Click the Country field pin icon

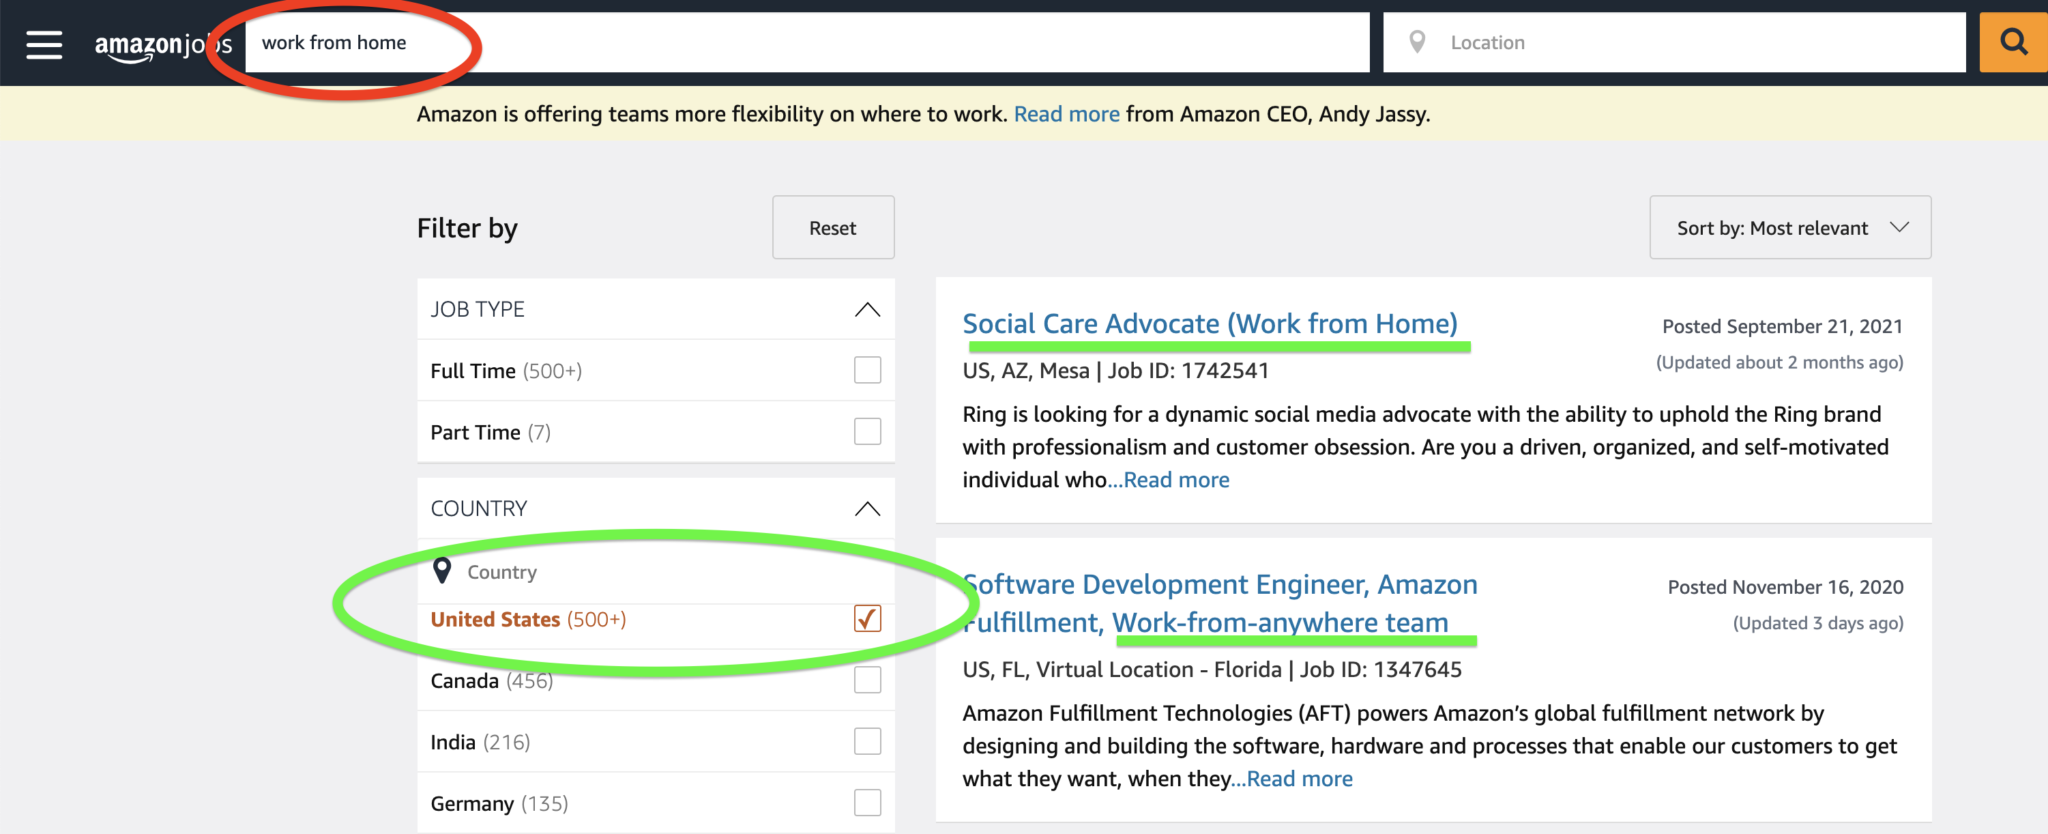442,571
